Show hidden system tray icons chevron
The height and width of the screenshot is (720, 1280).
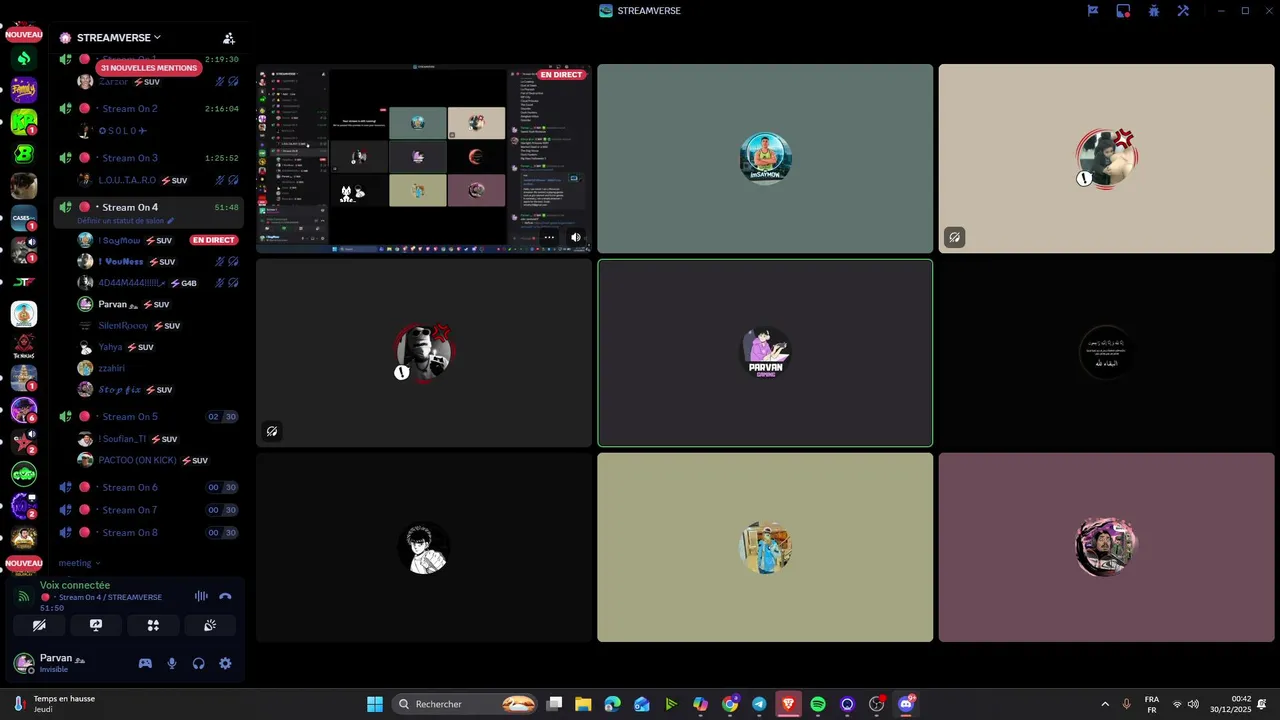tap(1105, 704)
